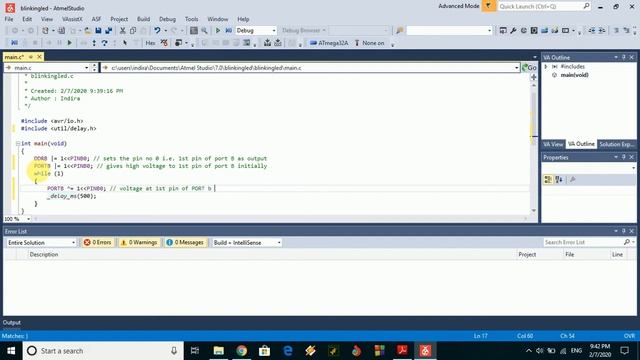Image resolution: width=640 pixels, height=360 pixels.
Task: Click the editor vertical scrollbar
Action: point(533,147)
